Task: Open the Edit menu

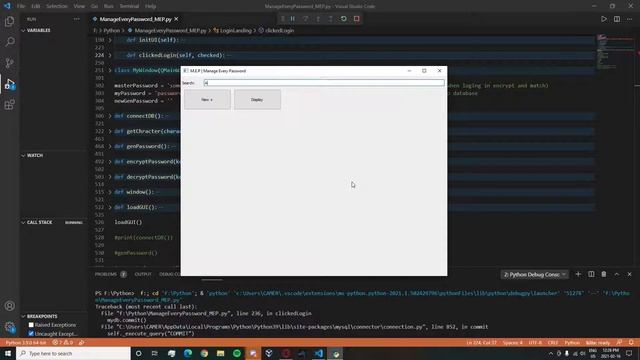Action: point(36,6)
